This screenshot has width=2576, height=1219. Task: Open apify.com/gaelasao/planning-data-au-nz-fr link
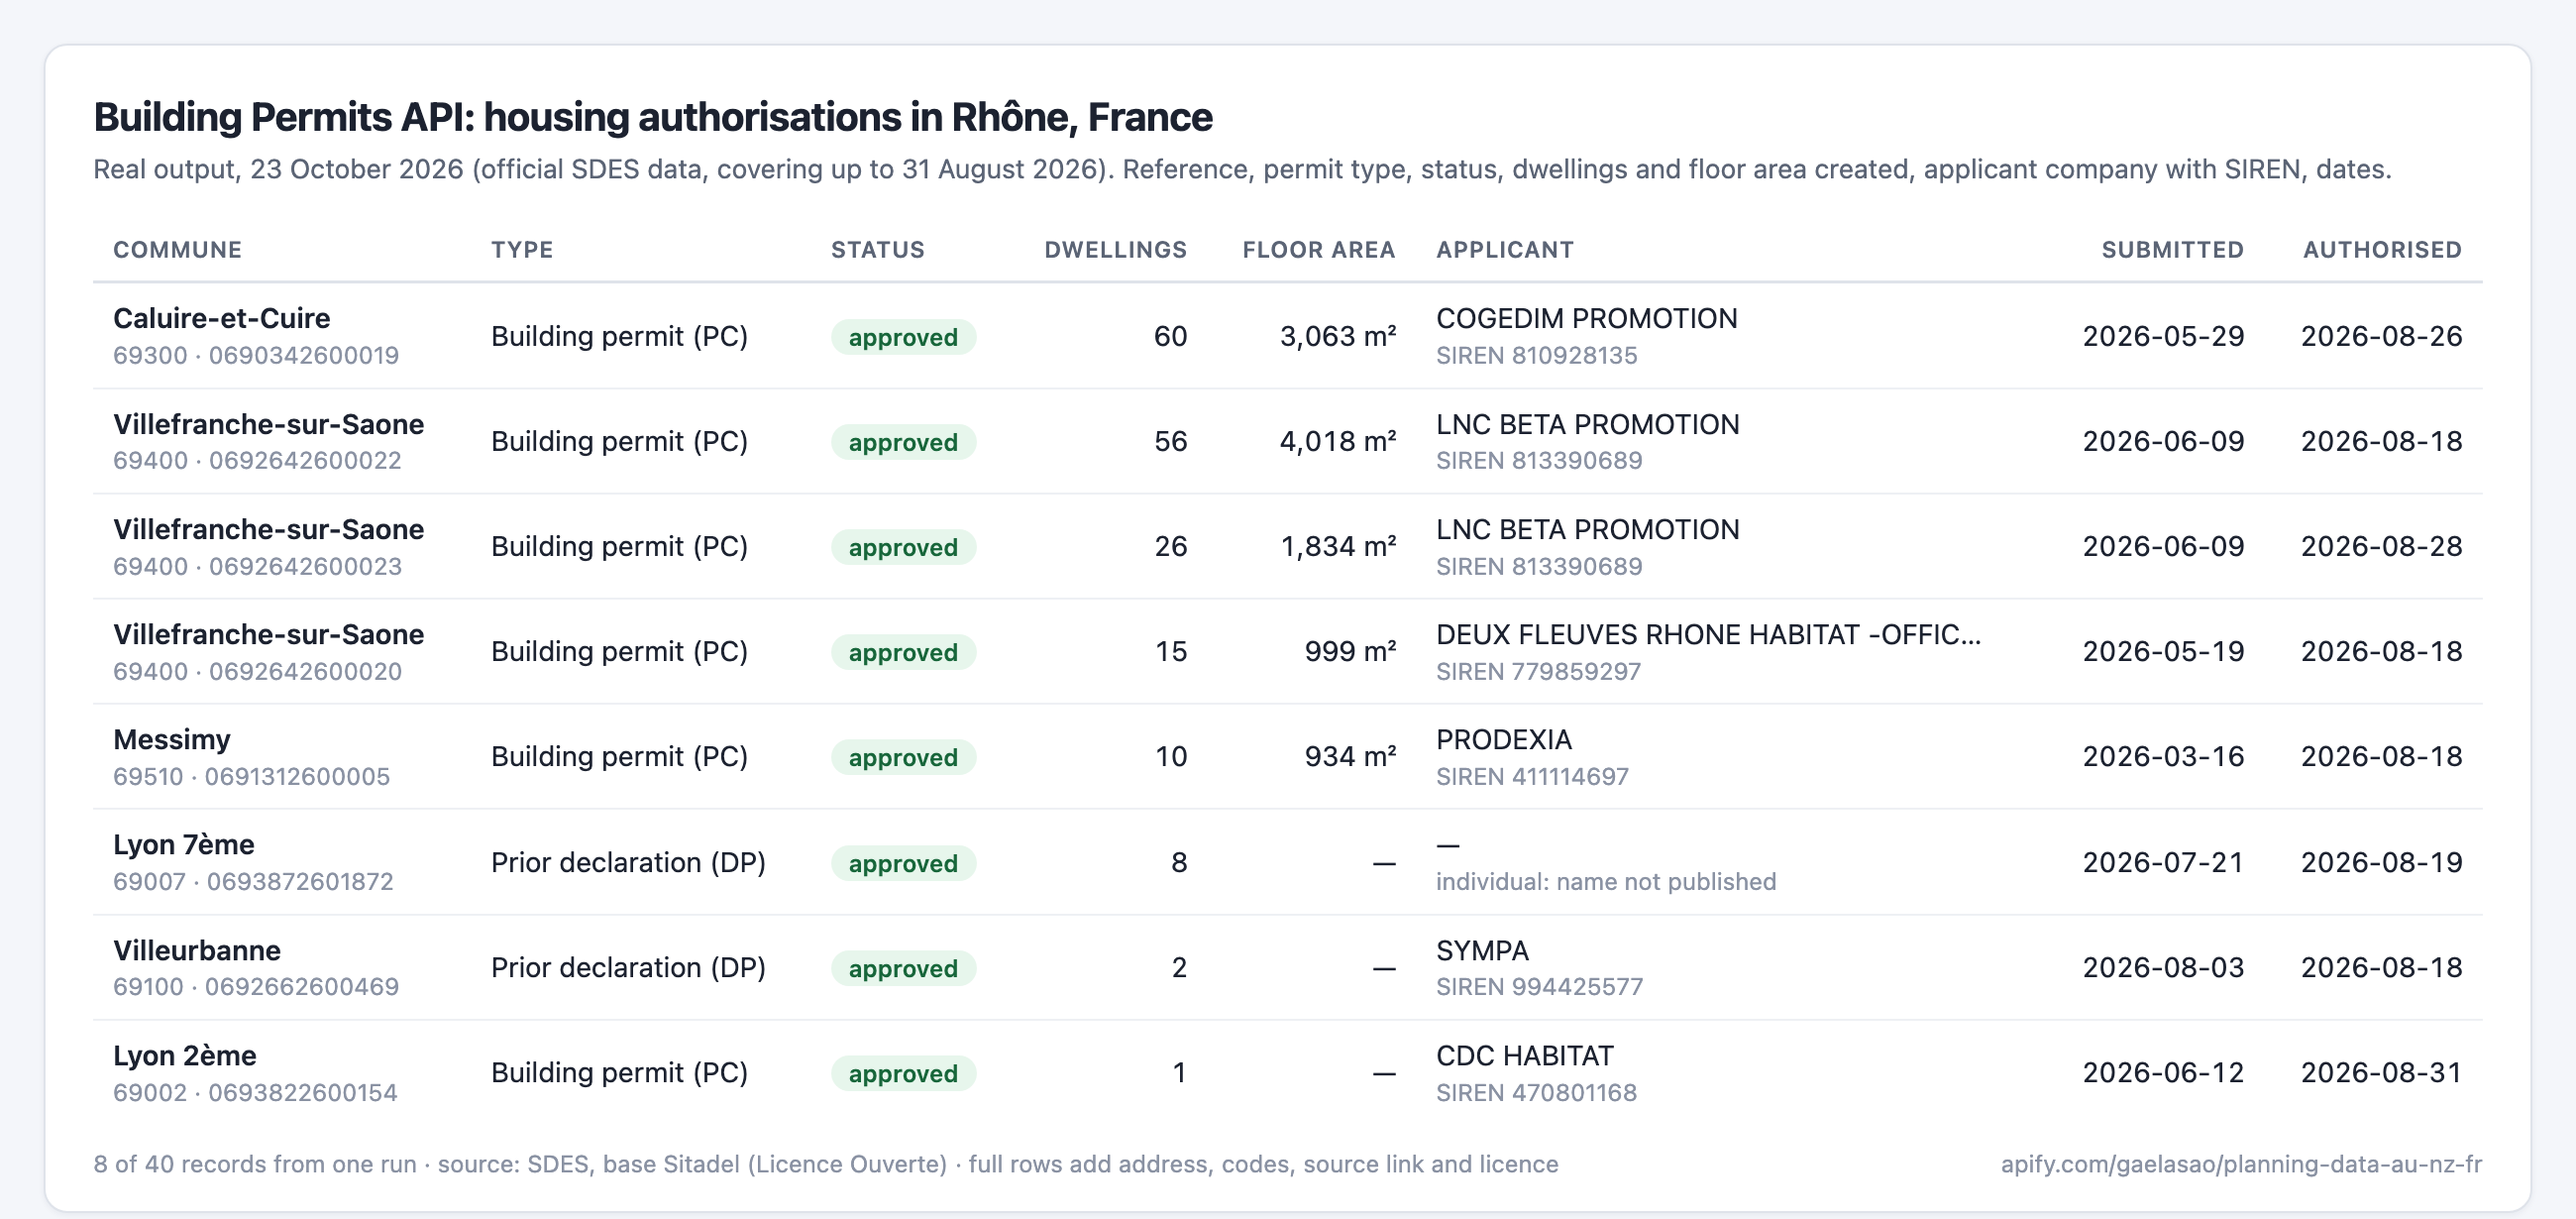point(2241,1164)
